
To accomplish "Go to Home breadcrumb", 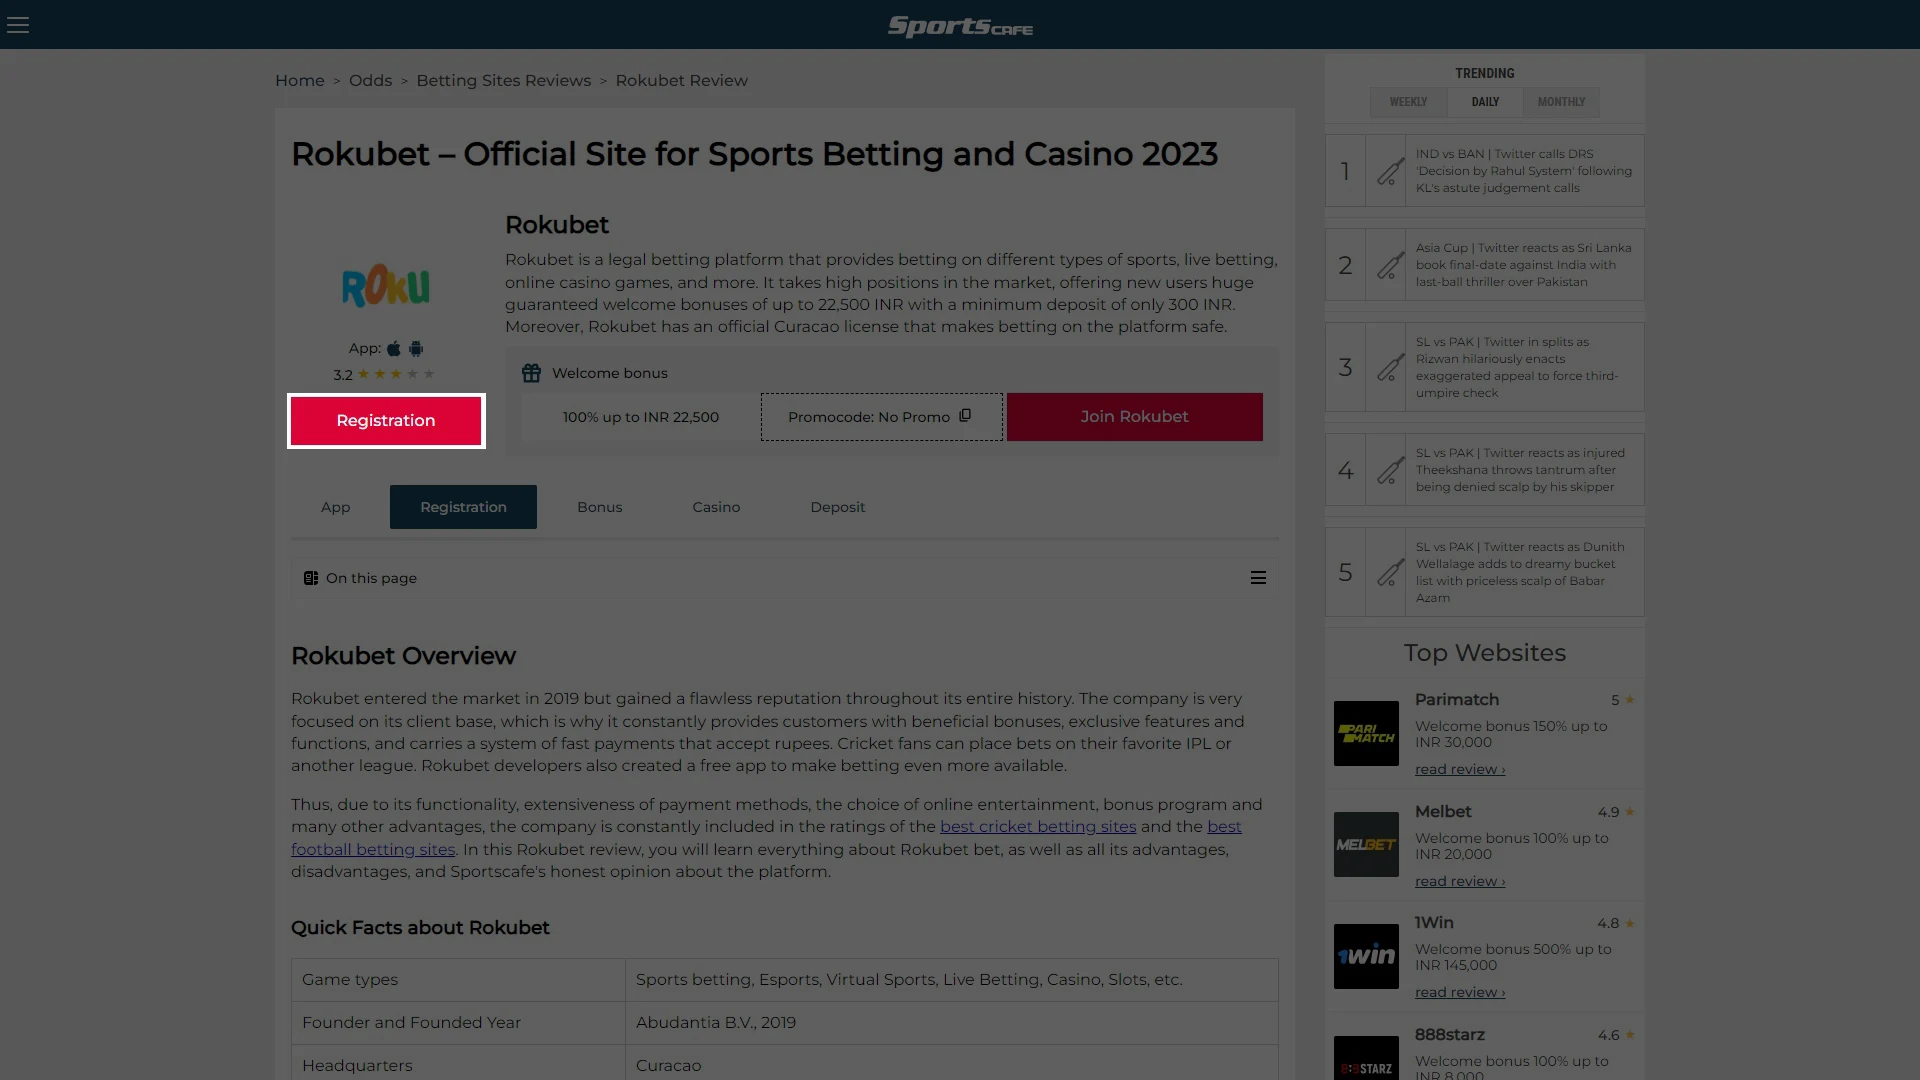I will pyautogui.click(x=300, y=81).
